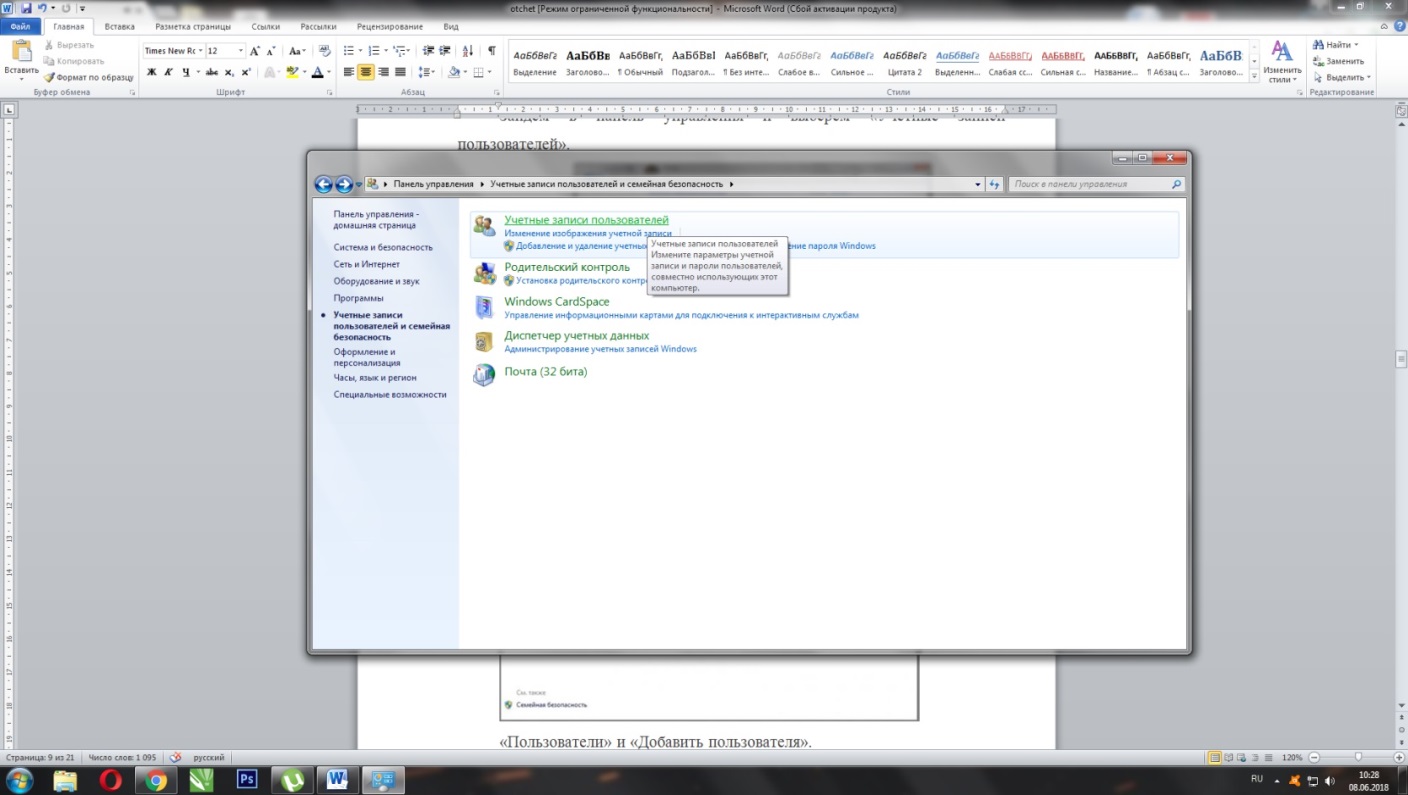The image size is (1408, 795).
Task: Click the Найти (Find) button
Action: (x=1336, y=45)
